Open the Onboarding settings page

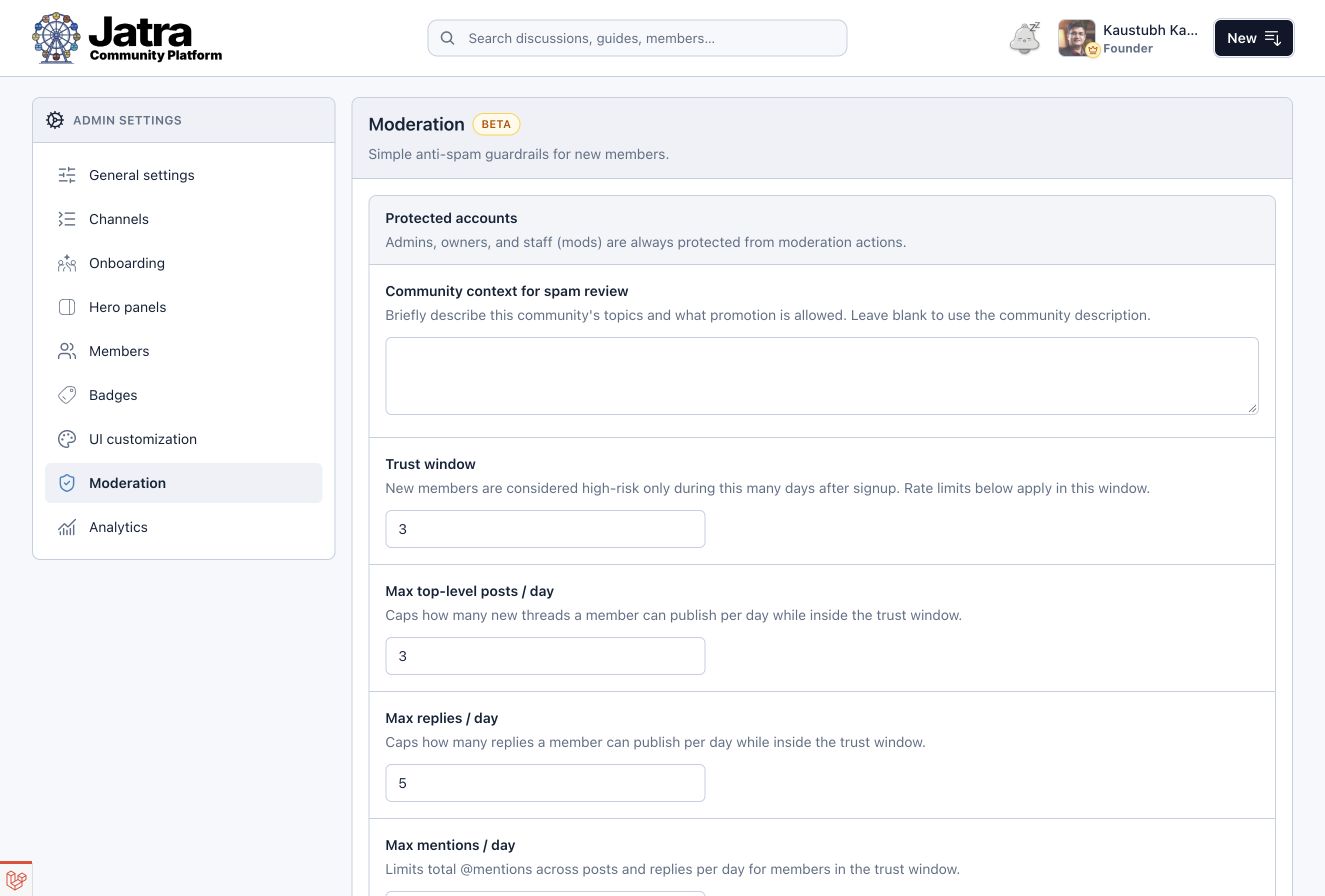184,263
